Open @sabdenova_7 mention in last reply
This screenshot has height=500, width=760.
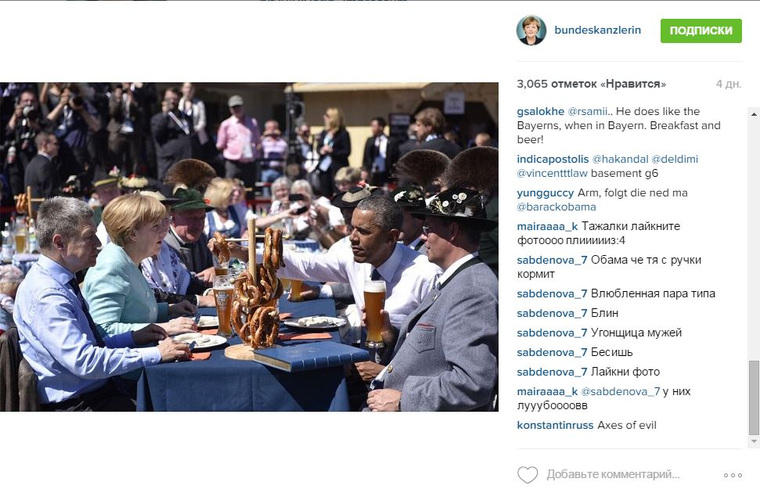click(620, 391)
